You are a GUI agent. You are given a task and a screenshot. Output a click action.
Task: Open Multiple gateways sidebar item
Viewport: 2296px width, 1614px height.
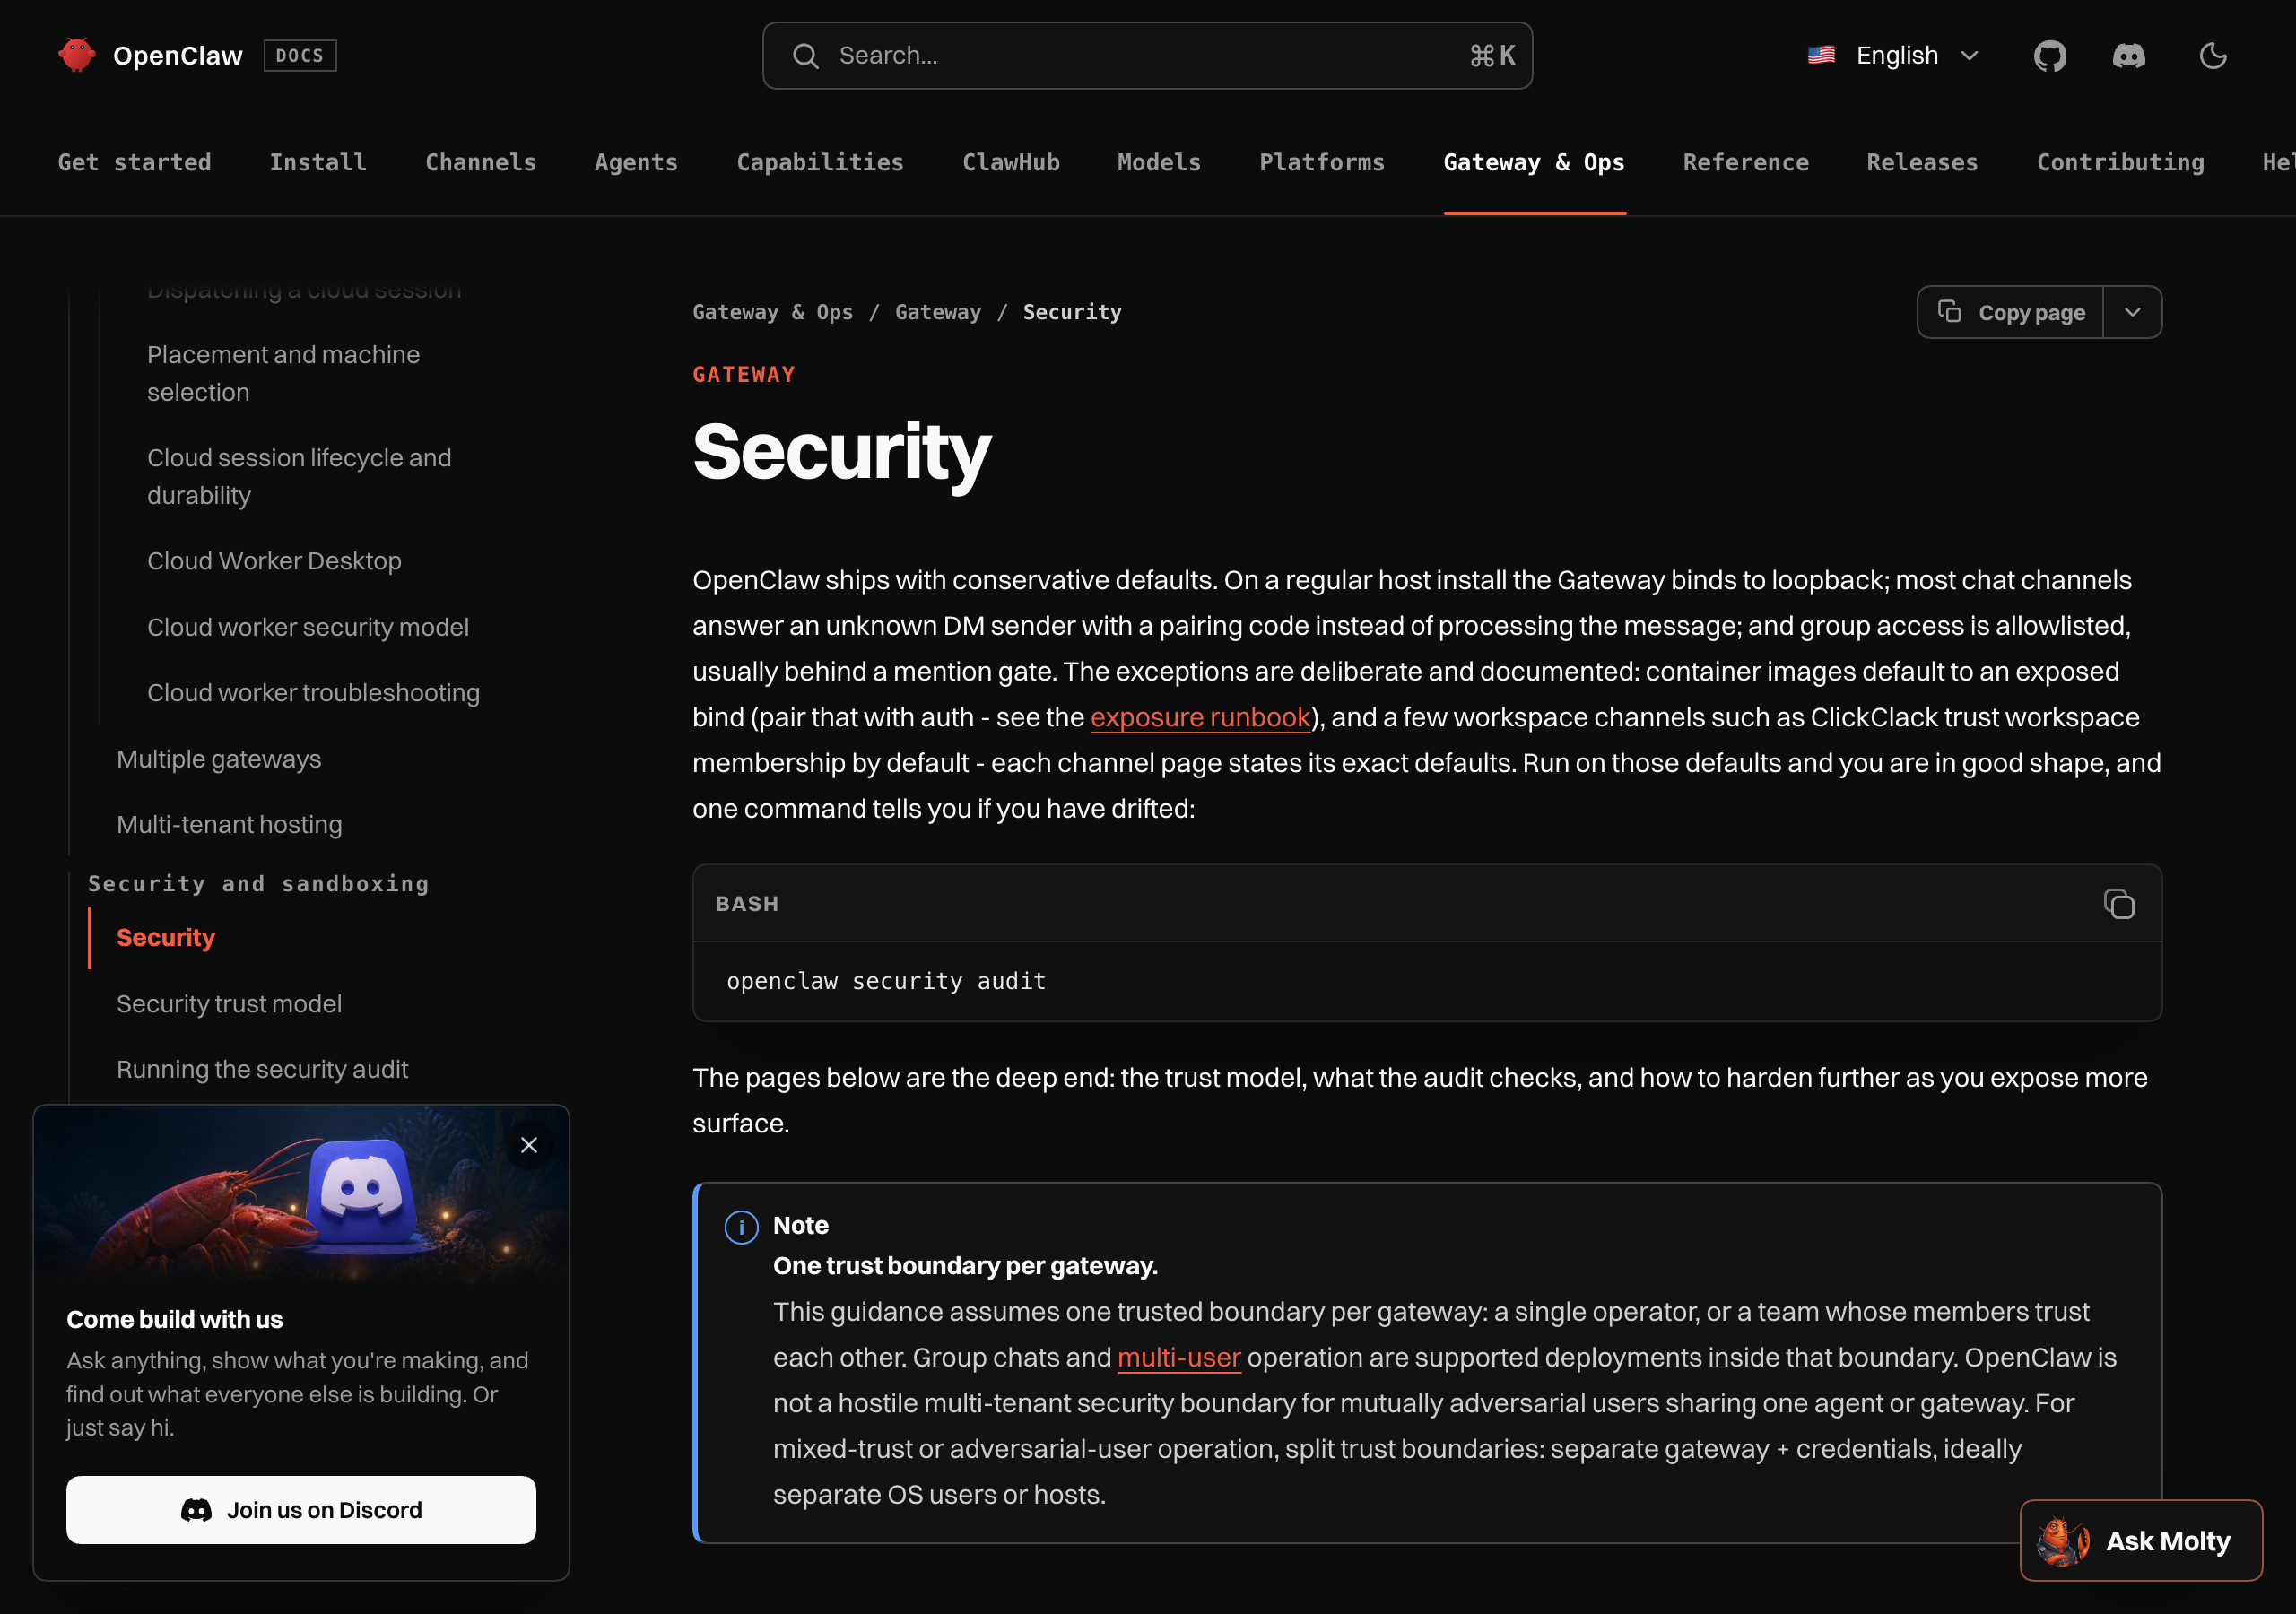pyautogui.click(x=219, y=759)
